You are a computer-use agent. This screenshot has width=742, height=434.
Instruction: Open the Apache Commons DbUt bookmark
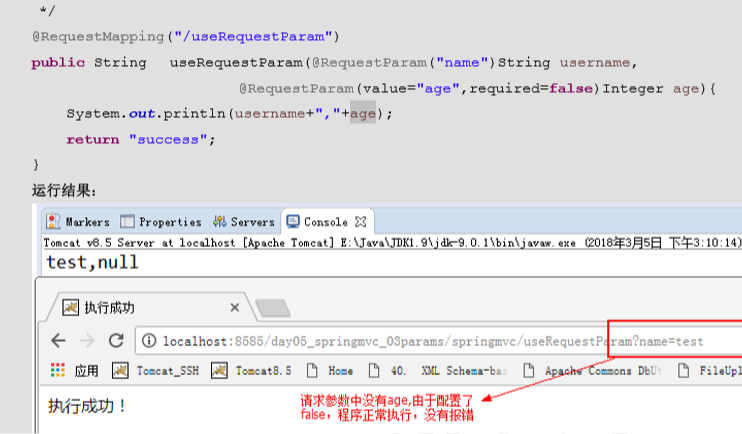(x=592, y=371)
